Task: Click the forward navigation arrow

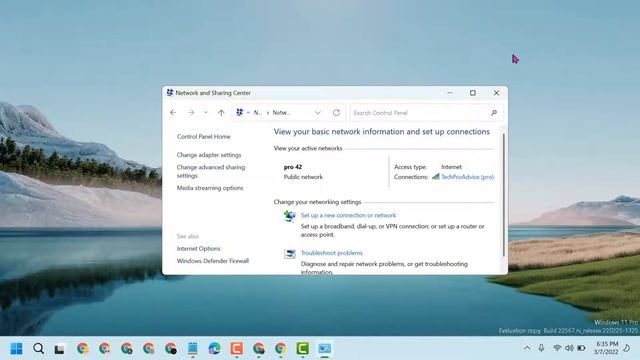Action: click(x=191, y=113)
